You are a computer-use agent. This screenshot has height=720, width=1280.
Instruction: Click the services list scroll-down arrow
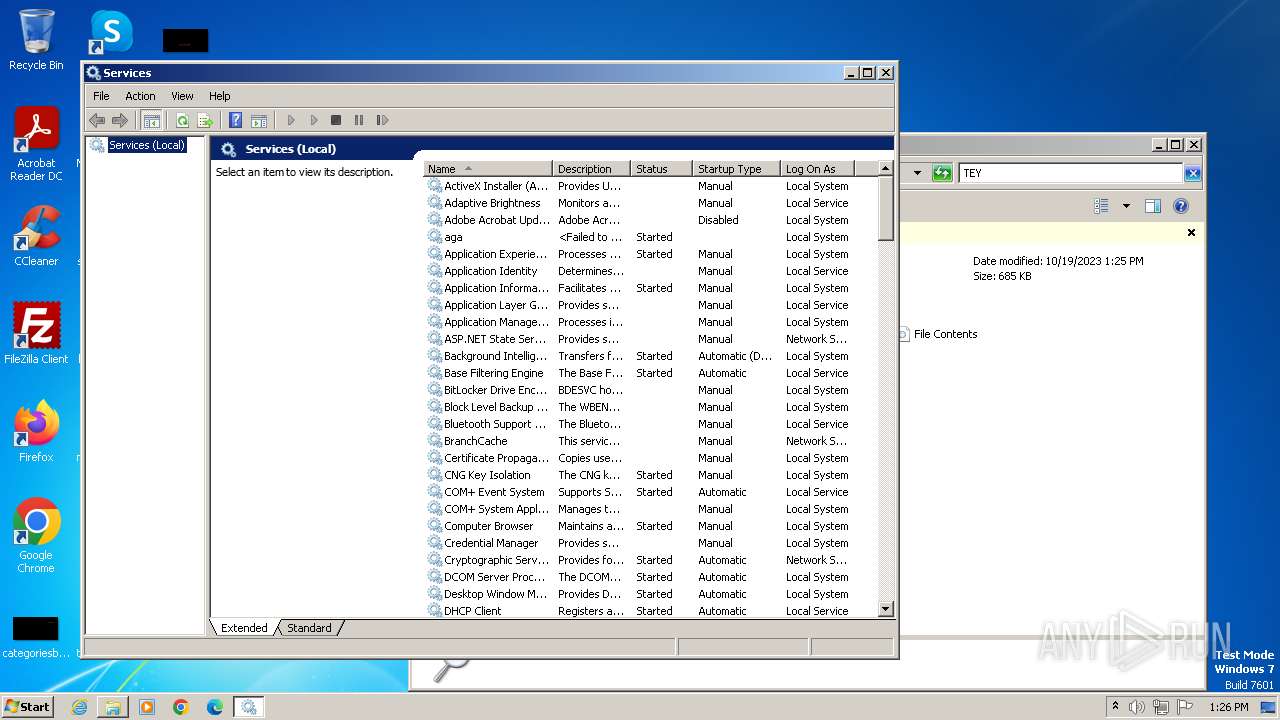click(x=885, y=609)
